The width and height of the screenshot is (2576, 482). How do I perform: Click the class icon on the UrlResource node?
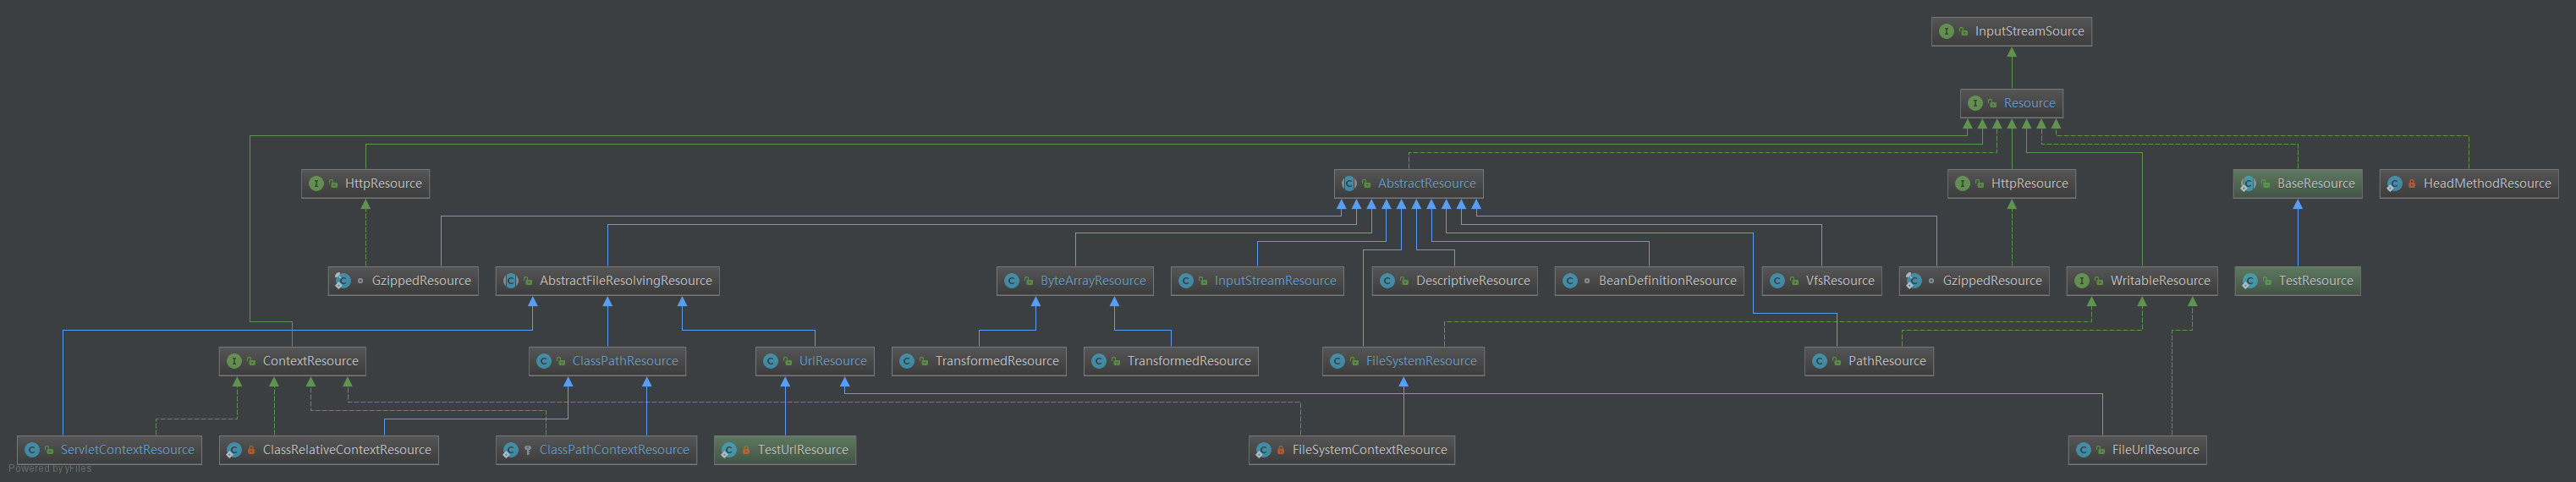click(771, 361)
